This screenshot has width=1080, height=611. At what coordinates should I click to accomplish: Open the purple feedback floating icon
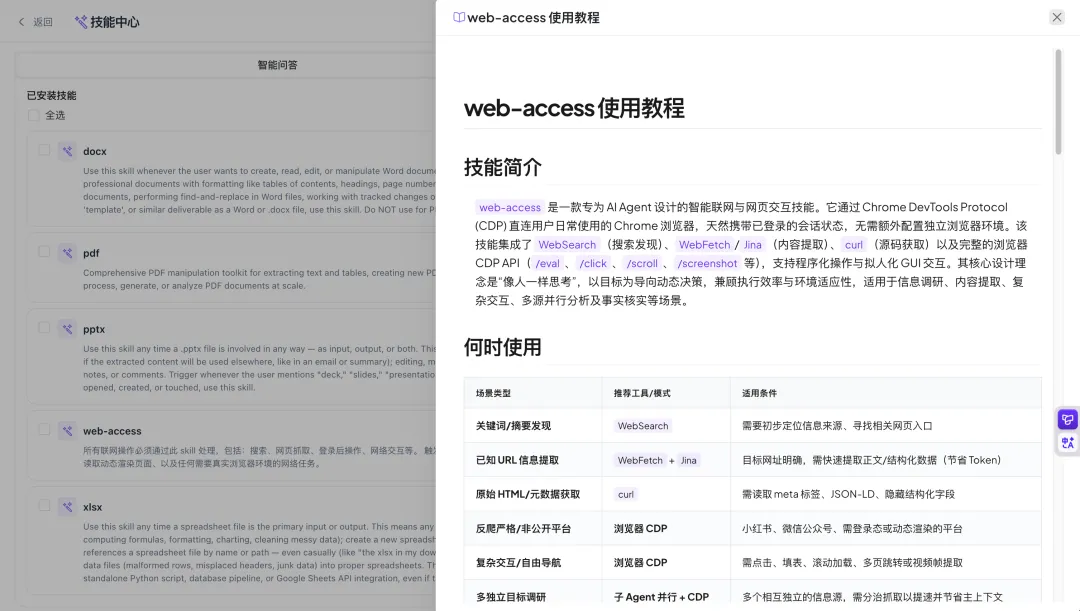tap(1068, 419)
